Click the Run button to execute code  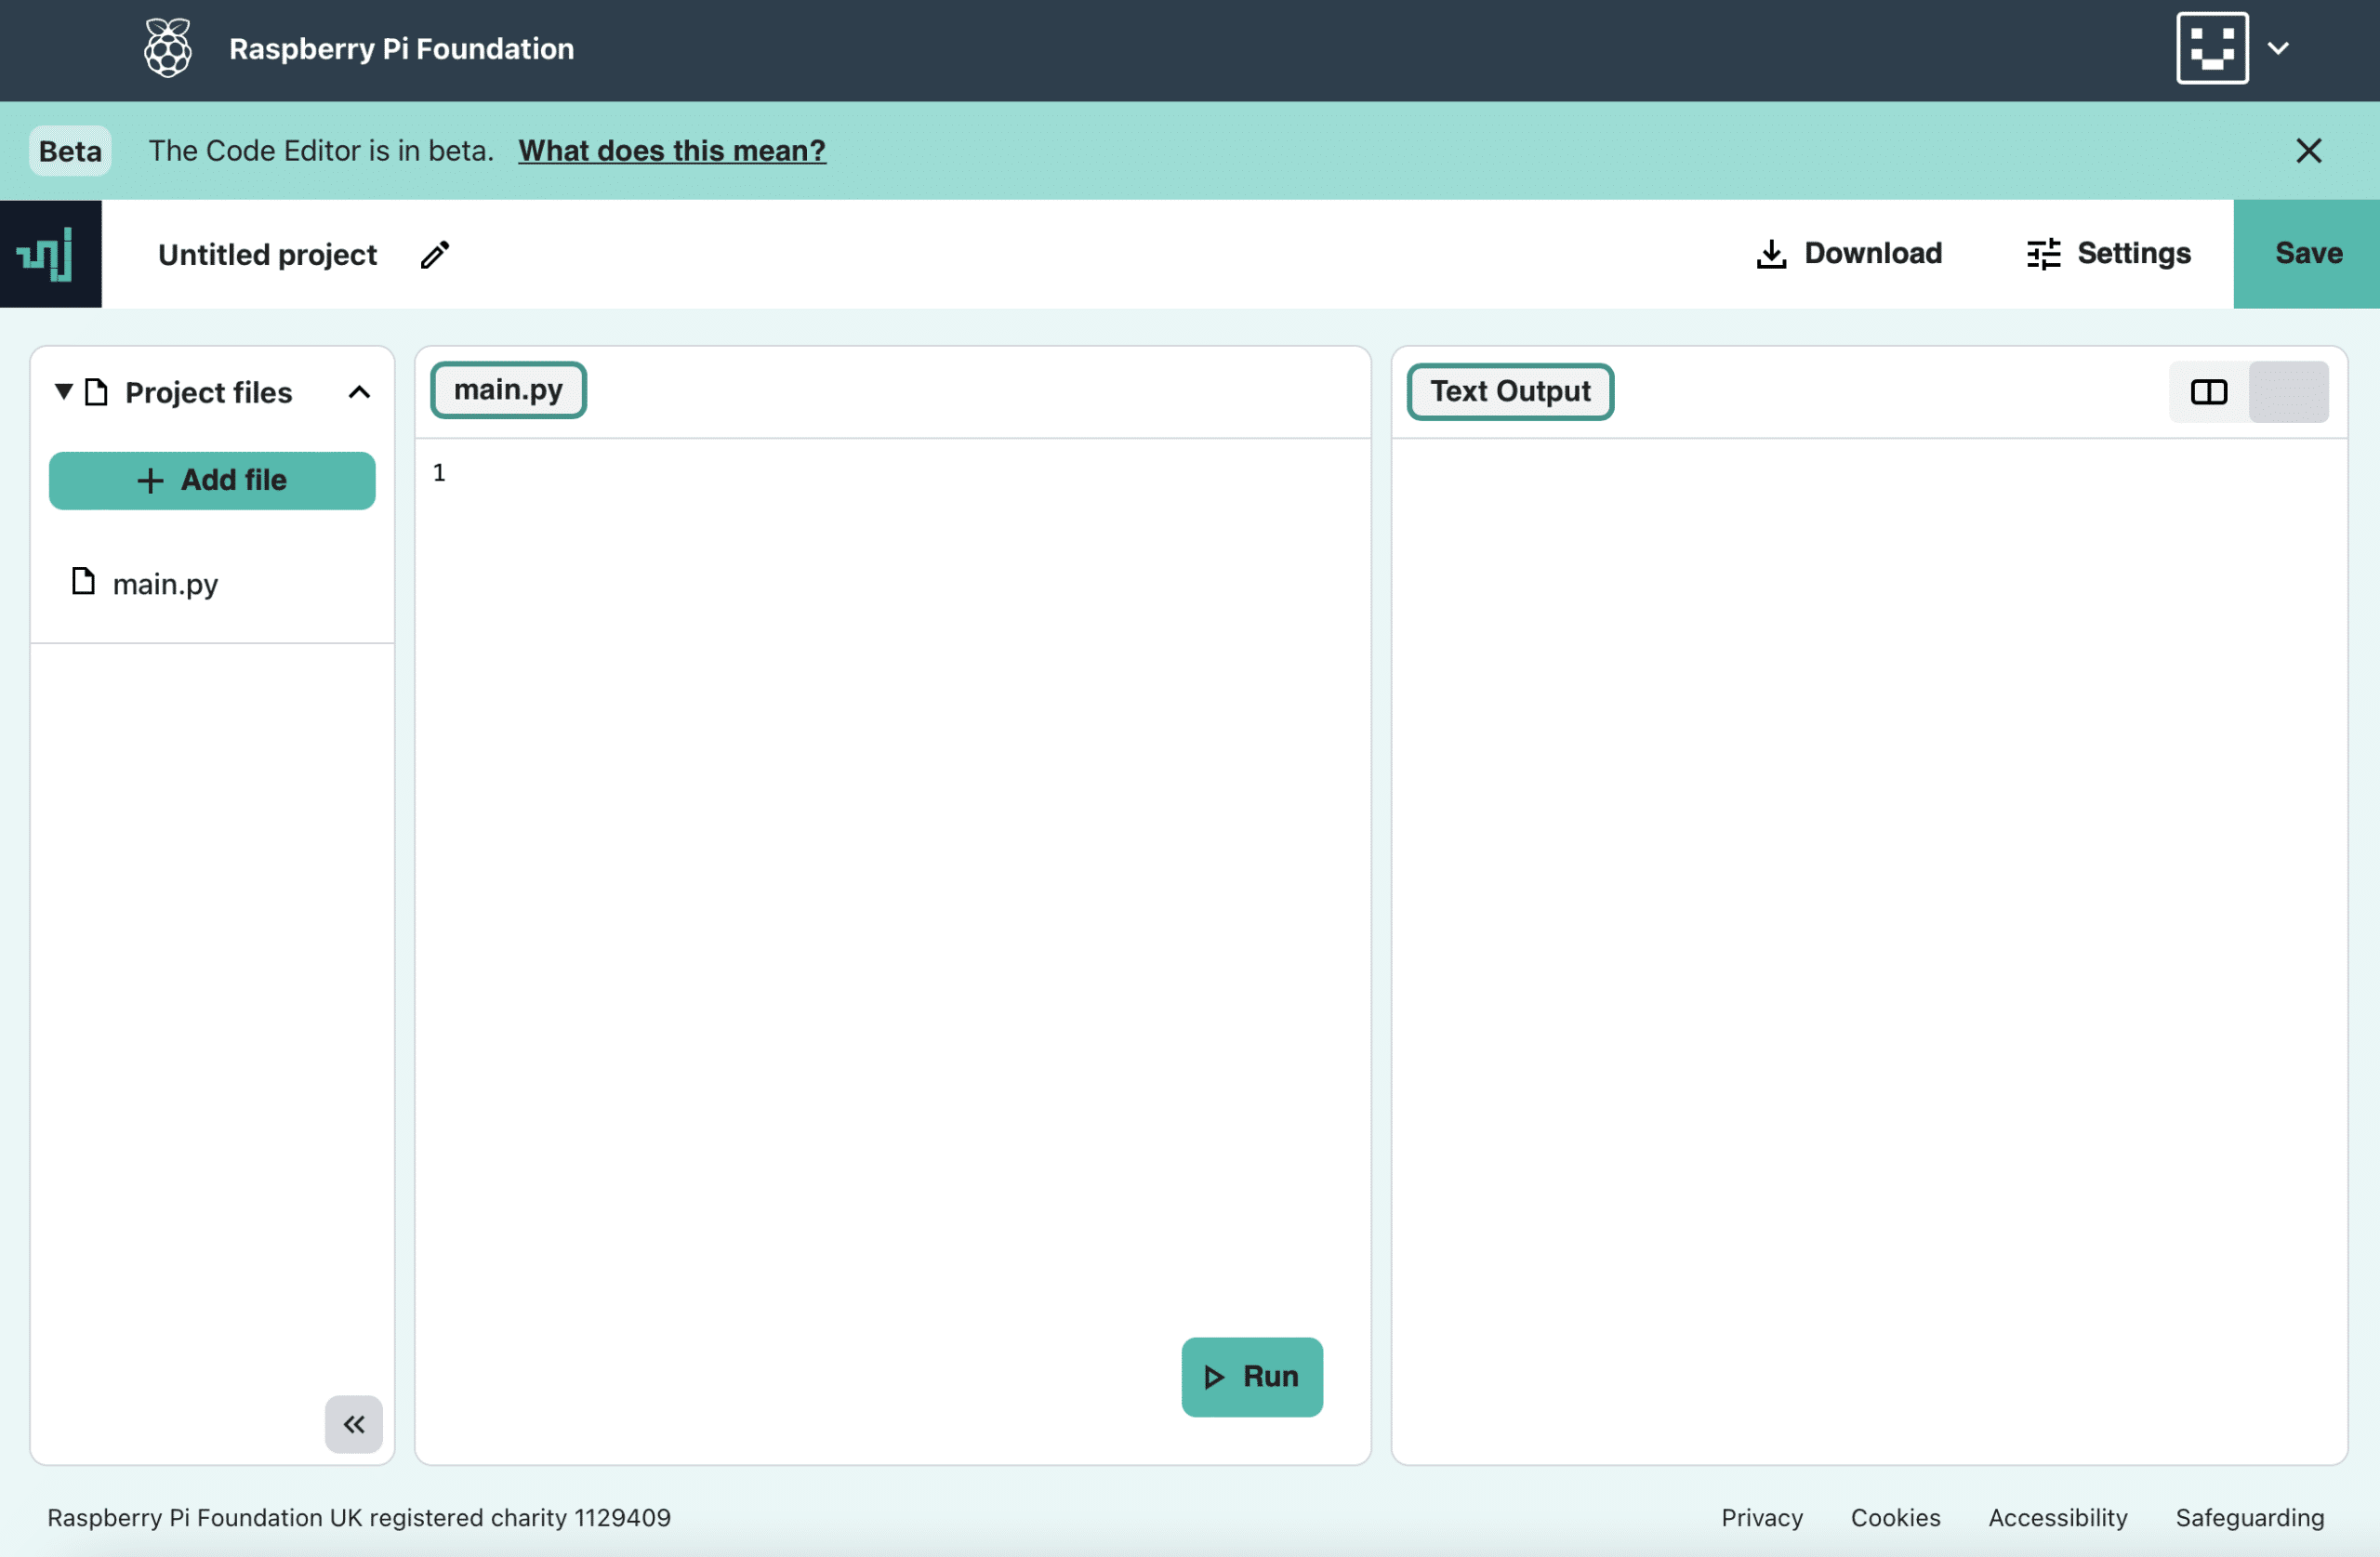(1250, 1377)
